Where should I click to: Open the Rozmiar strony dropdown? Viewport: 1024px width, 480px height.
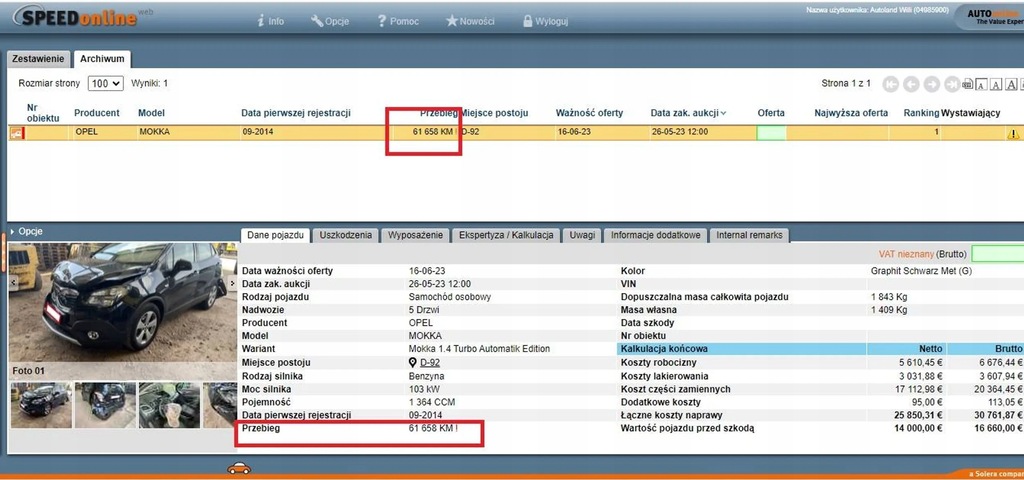pyautogui.click(x=105, y=84)
